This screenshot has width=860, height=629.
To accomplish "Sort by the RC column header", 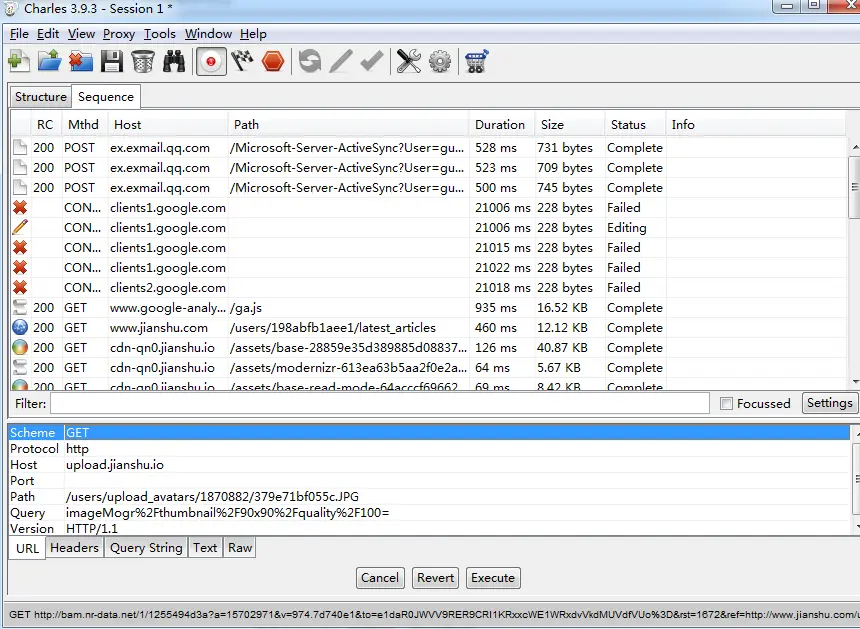I will pyautogui.click(x=45, y=125).
